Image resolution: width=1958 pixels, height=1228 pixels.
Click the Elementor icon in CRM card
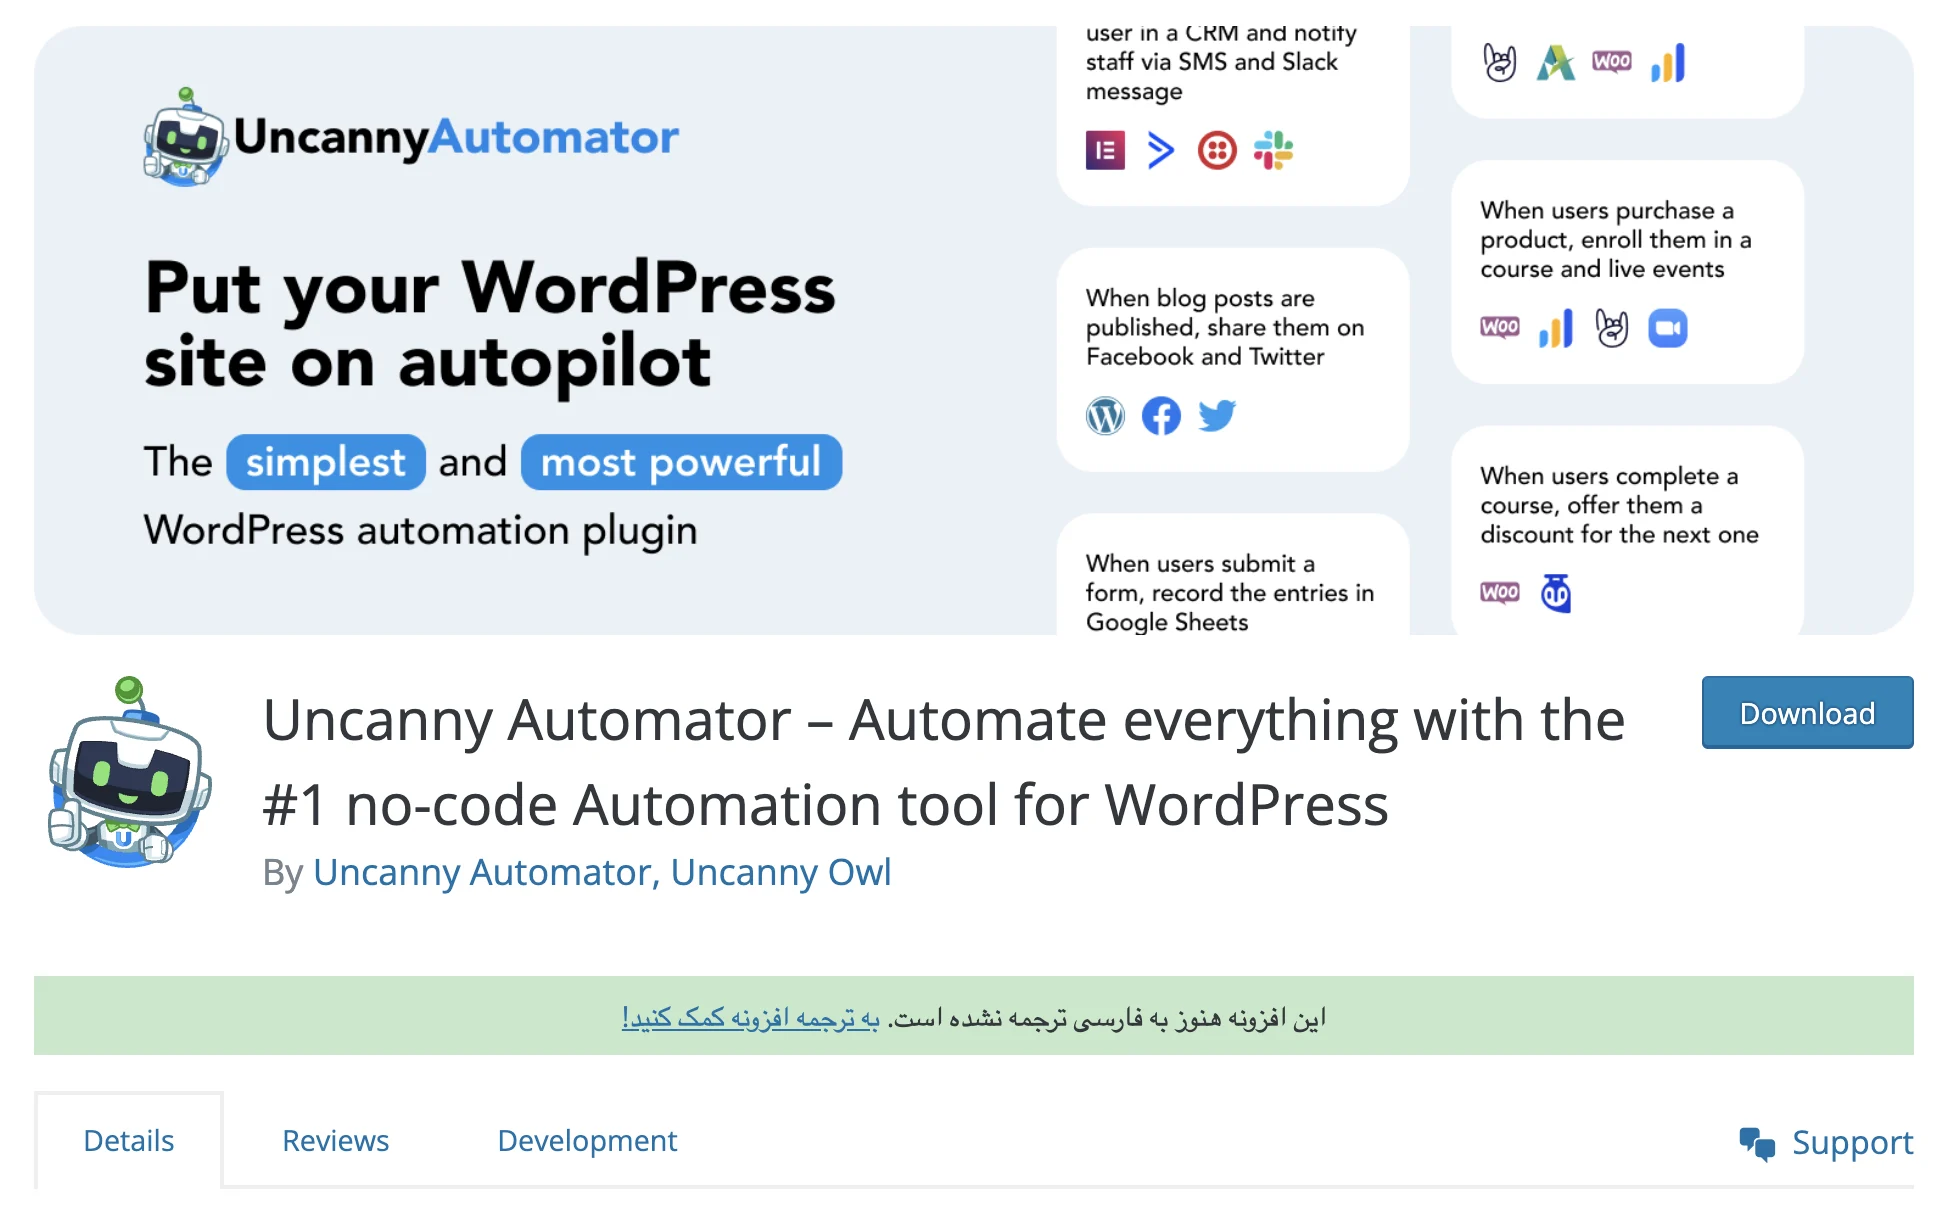pos(1105,151)
